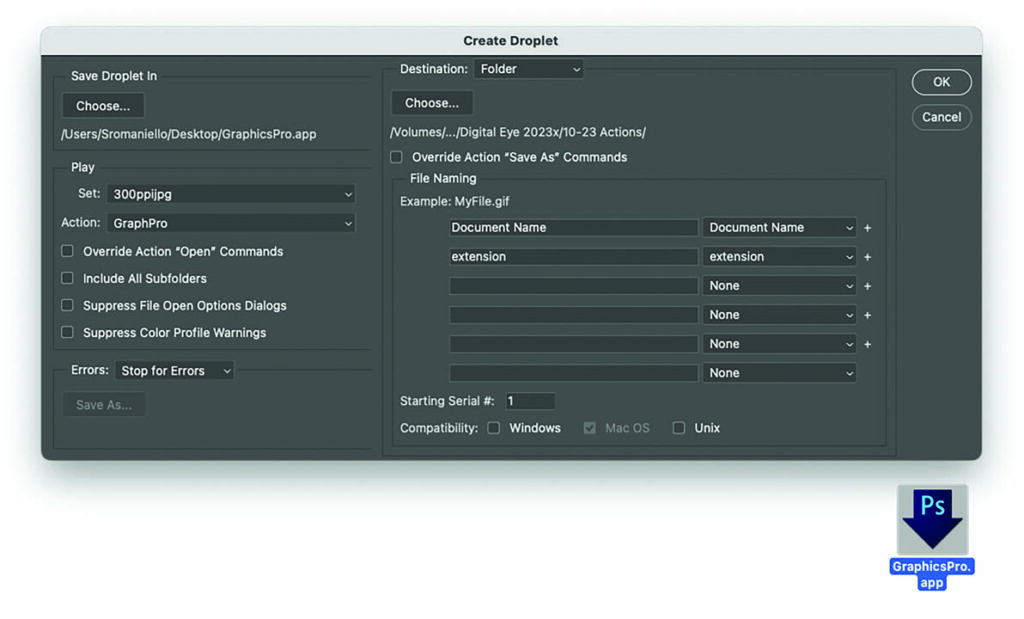Check Suppress Color Profile Warnings
Screen dimensions: 1024x619
pyautogui.click(x=68, y=333)
